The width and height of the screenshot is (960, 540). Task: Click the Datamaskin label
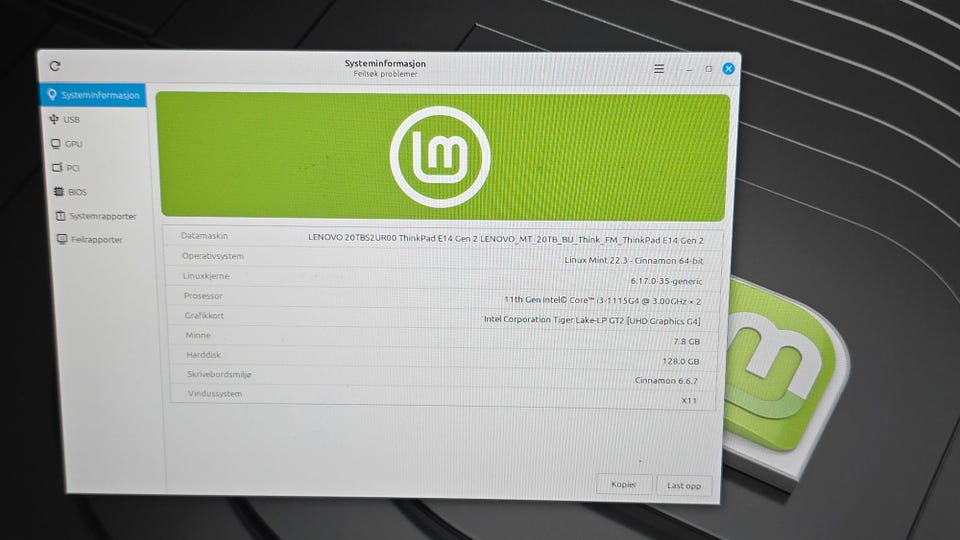[204, 236]
